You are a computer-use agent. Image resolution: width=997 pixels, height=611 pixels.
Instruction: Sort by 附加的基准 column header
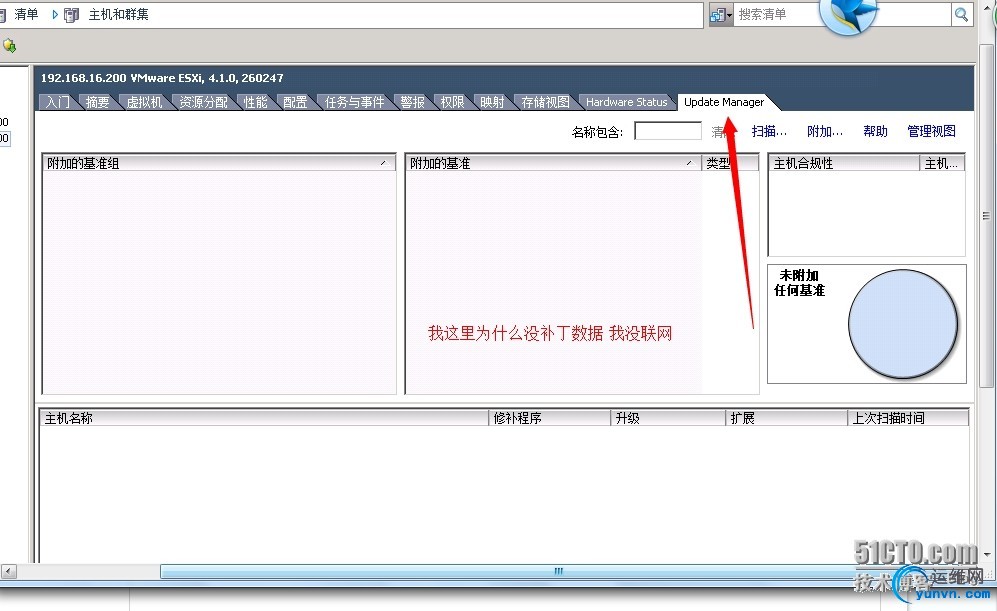click(x=553, y=163)
